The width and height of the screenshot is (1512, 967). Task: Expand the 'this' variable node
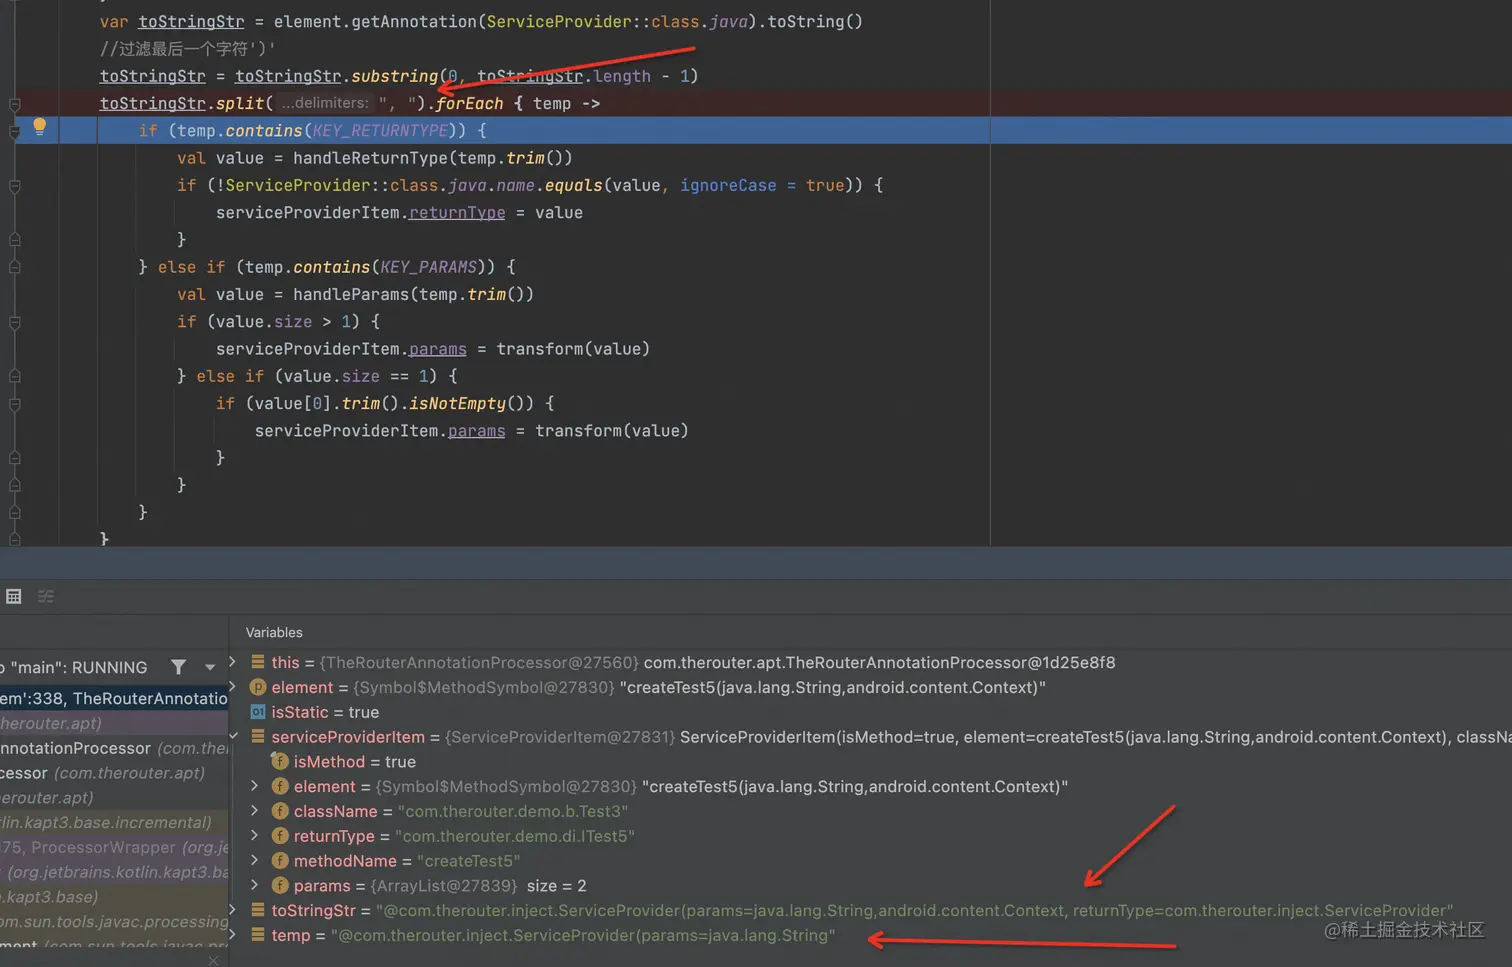click(x=233, y=661)
